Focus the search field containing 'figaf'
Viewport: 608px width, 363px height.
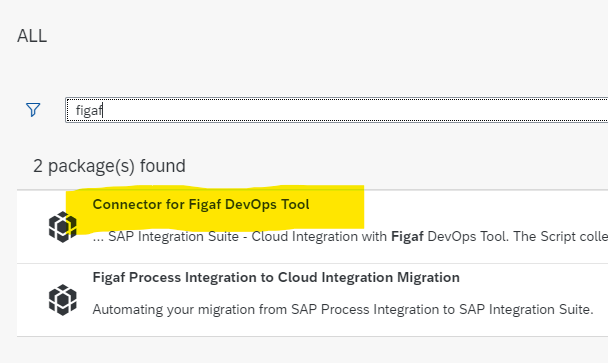coord(337,110)
